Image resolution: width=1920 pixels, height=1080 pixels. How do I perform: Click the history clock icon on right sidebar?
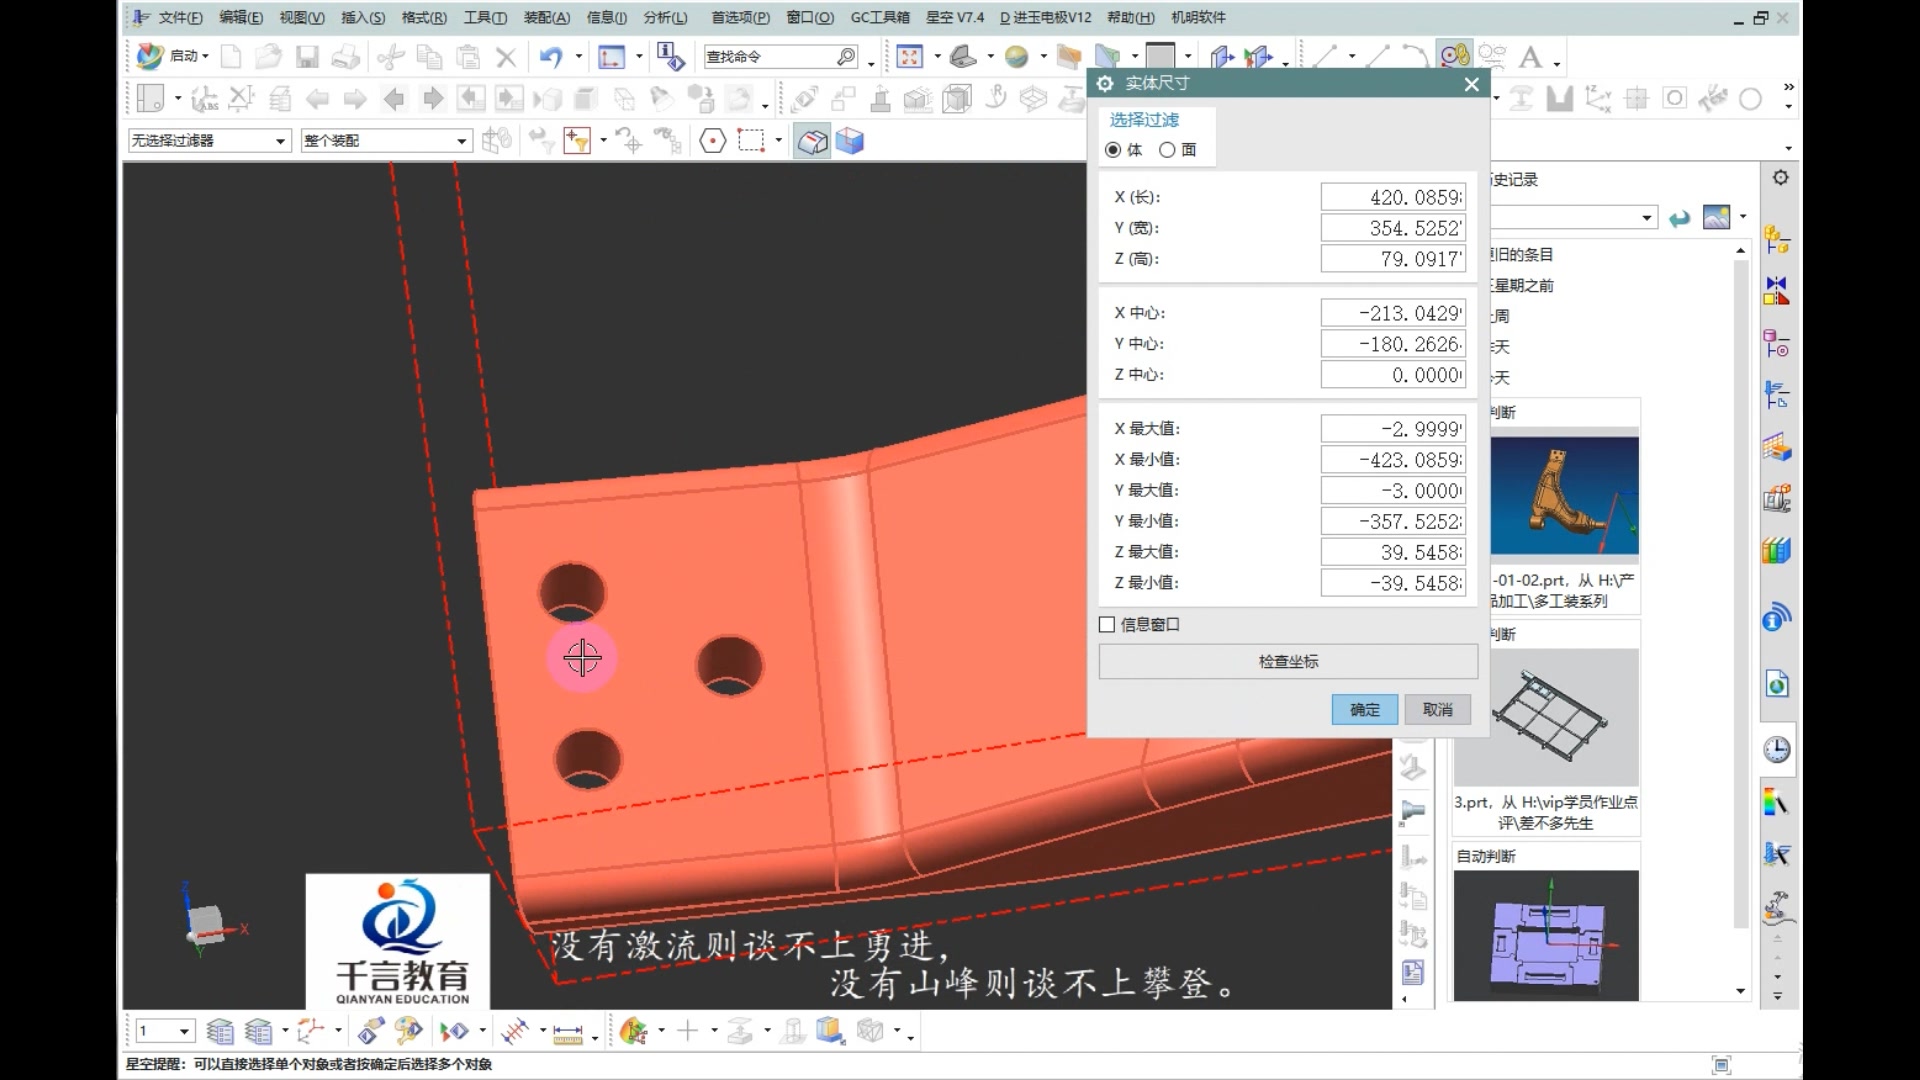[1776, 749]
